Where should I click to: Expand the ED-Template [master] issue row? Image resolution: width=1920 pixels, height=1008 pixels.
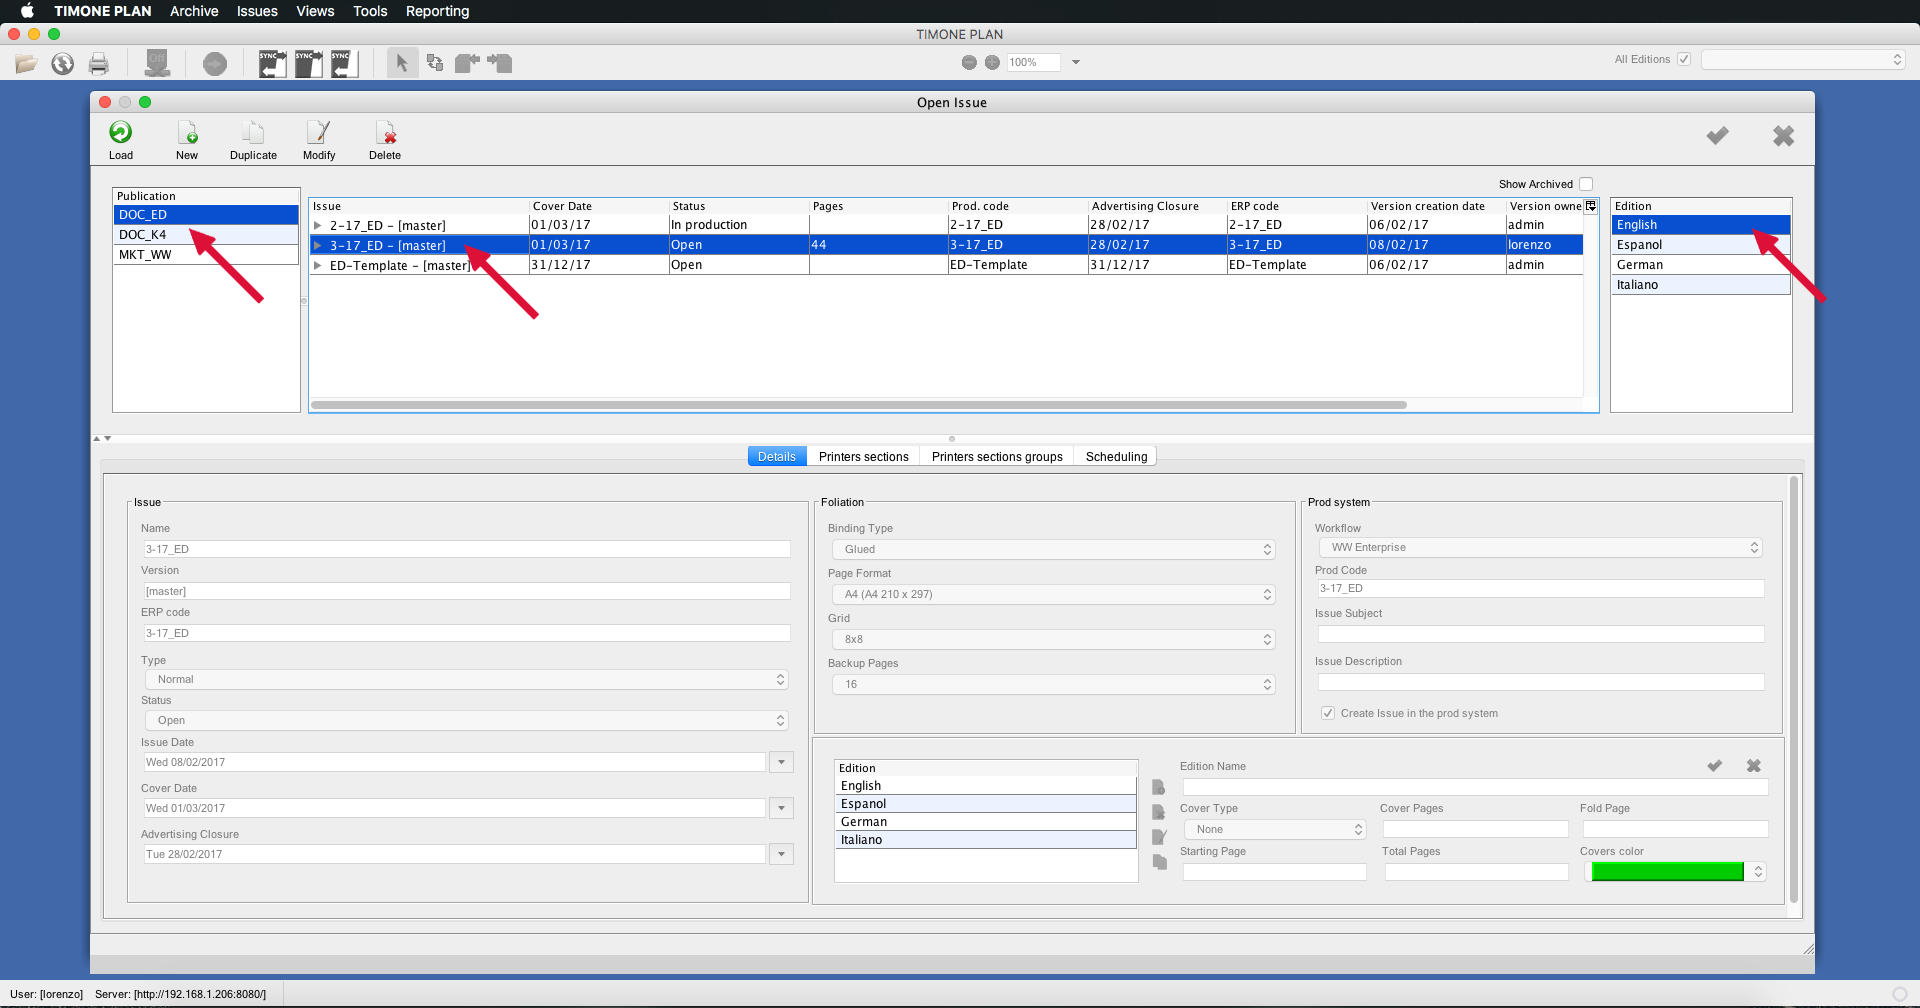click(318, 265)
